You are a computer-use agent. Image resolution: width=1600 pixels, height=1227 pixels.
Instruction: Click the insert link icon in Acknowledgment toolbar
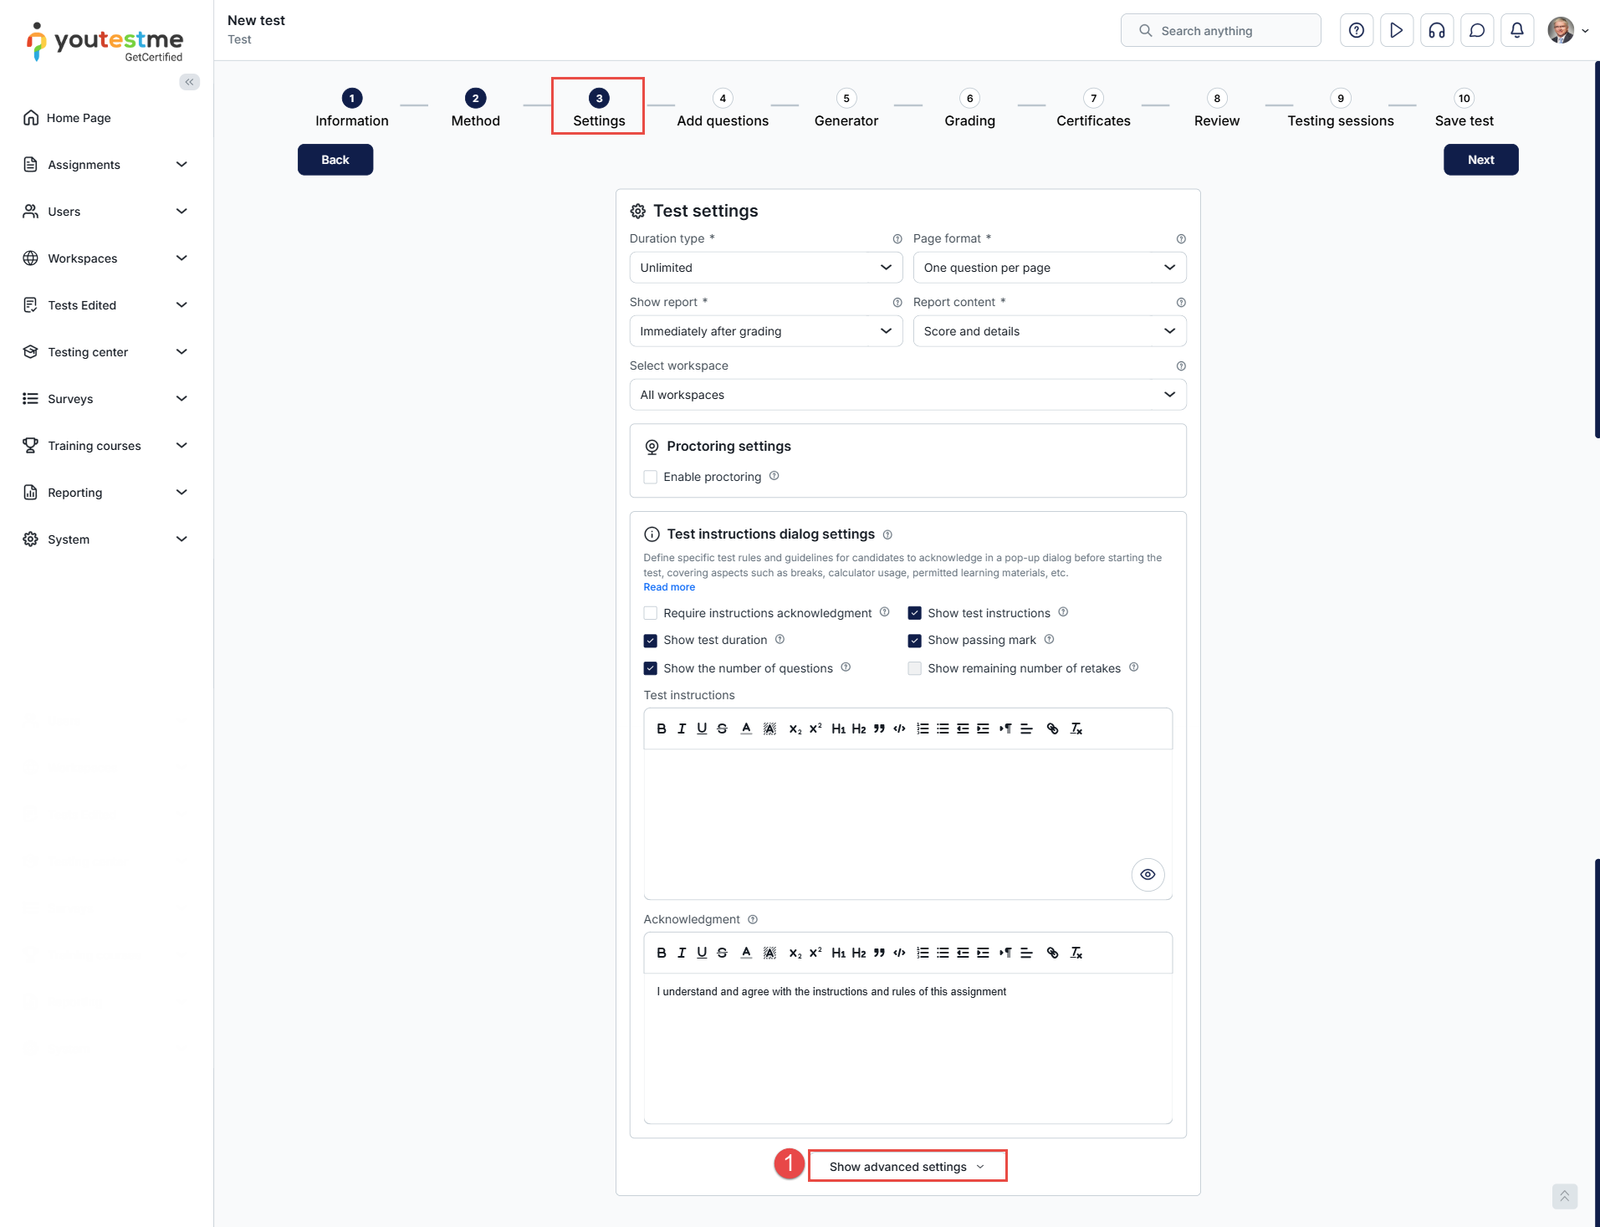click(x=1052, y=952)
